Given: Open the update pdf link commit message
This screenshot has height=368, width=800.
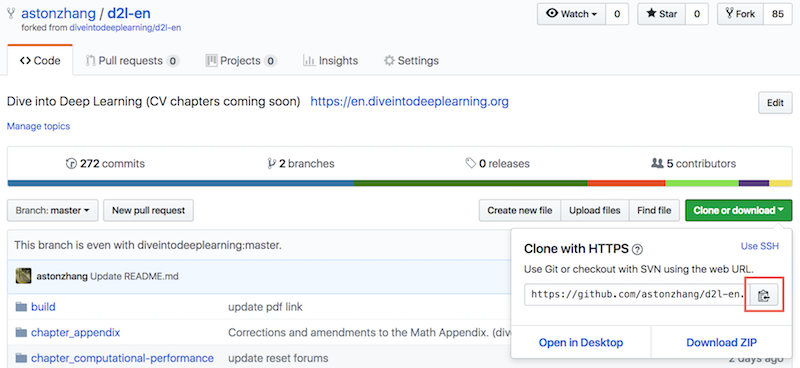Looking at the screenshot, I should 265,307.
